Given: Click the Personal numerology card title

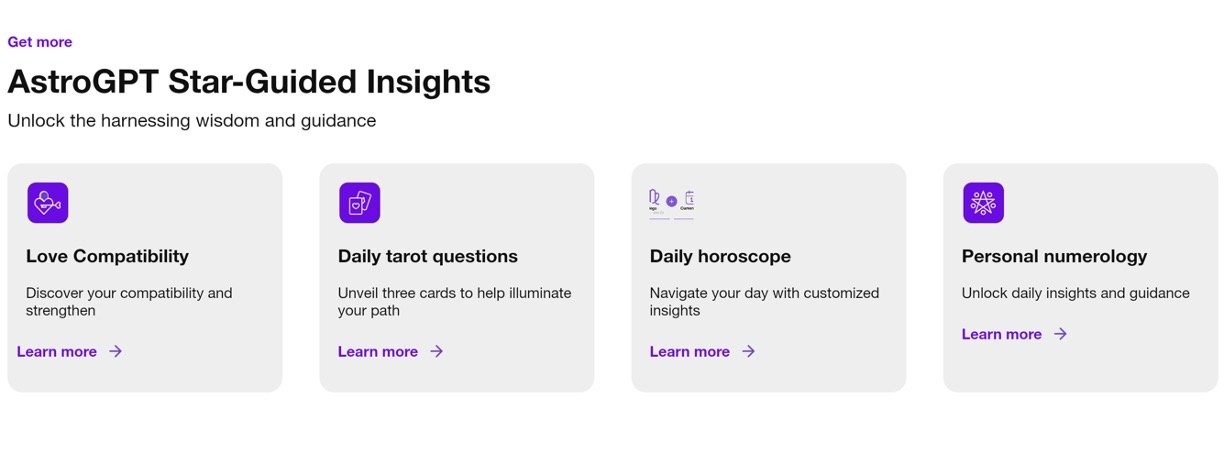Looking at the screenshot, I should (1054, 256).
